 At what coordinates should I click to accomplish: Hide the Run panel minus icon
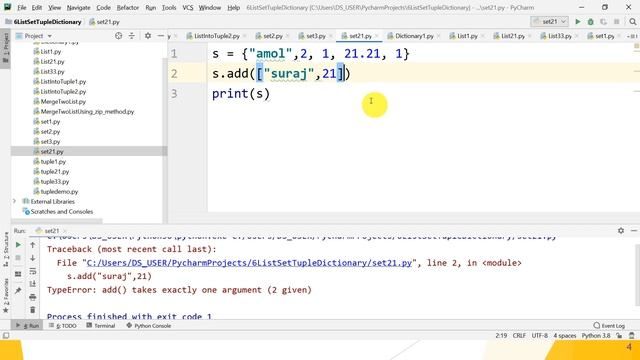point(633,231)
